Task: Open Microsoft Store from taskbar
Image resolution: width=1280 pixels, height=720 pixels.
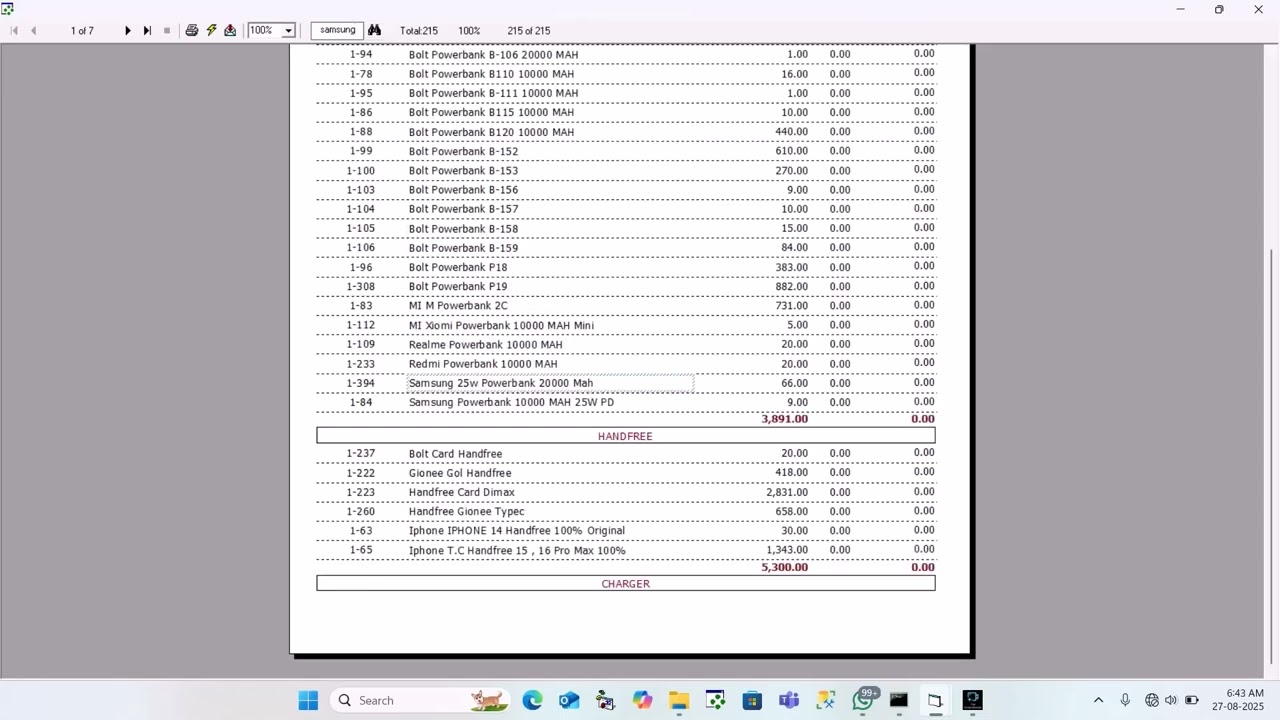Action: 752,700
